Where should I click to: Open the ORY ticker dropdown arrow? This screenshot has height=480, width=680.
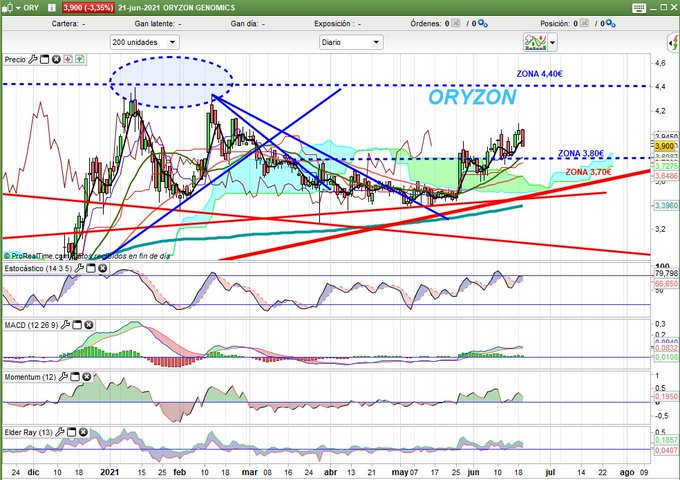18,8
